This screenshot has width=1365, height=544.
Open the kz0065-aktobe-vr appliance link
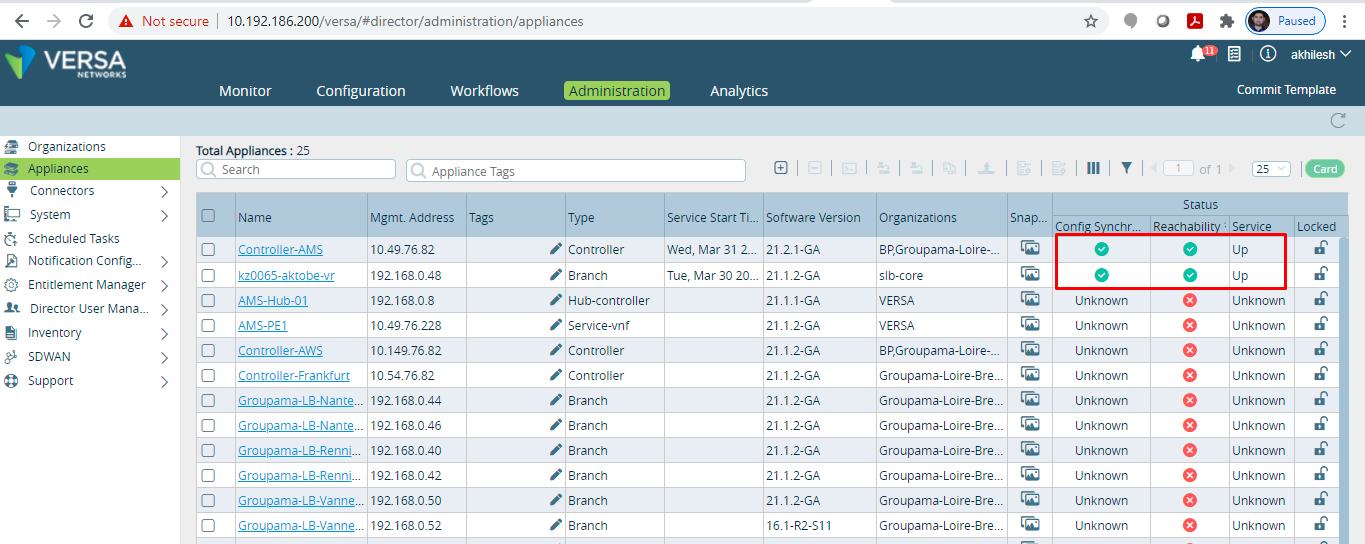click(x=286, y=275)
